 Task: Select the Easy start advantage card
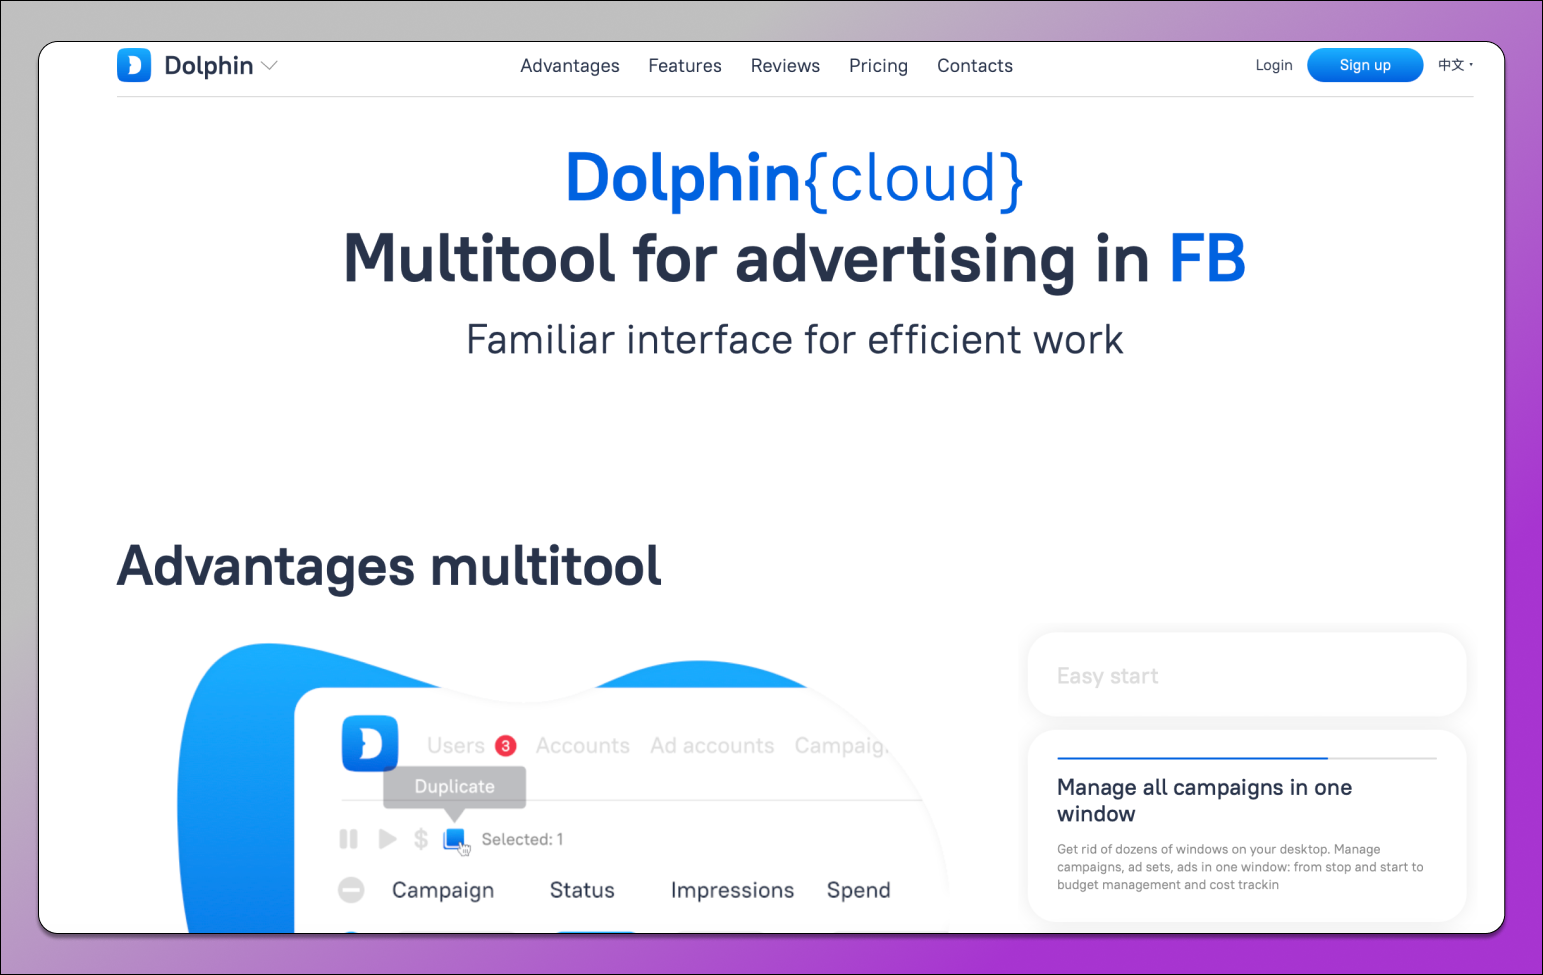(x=1247, y=675)
